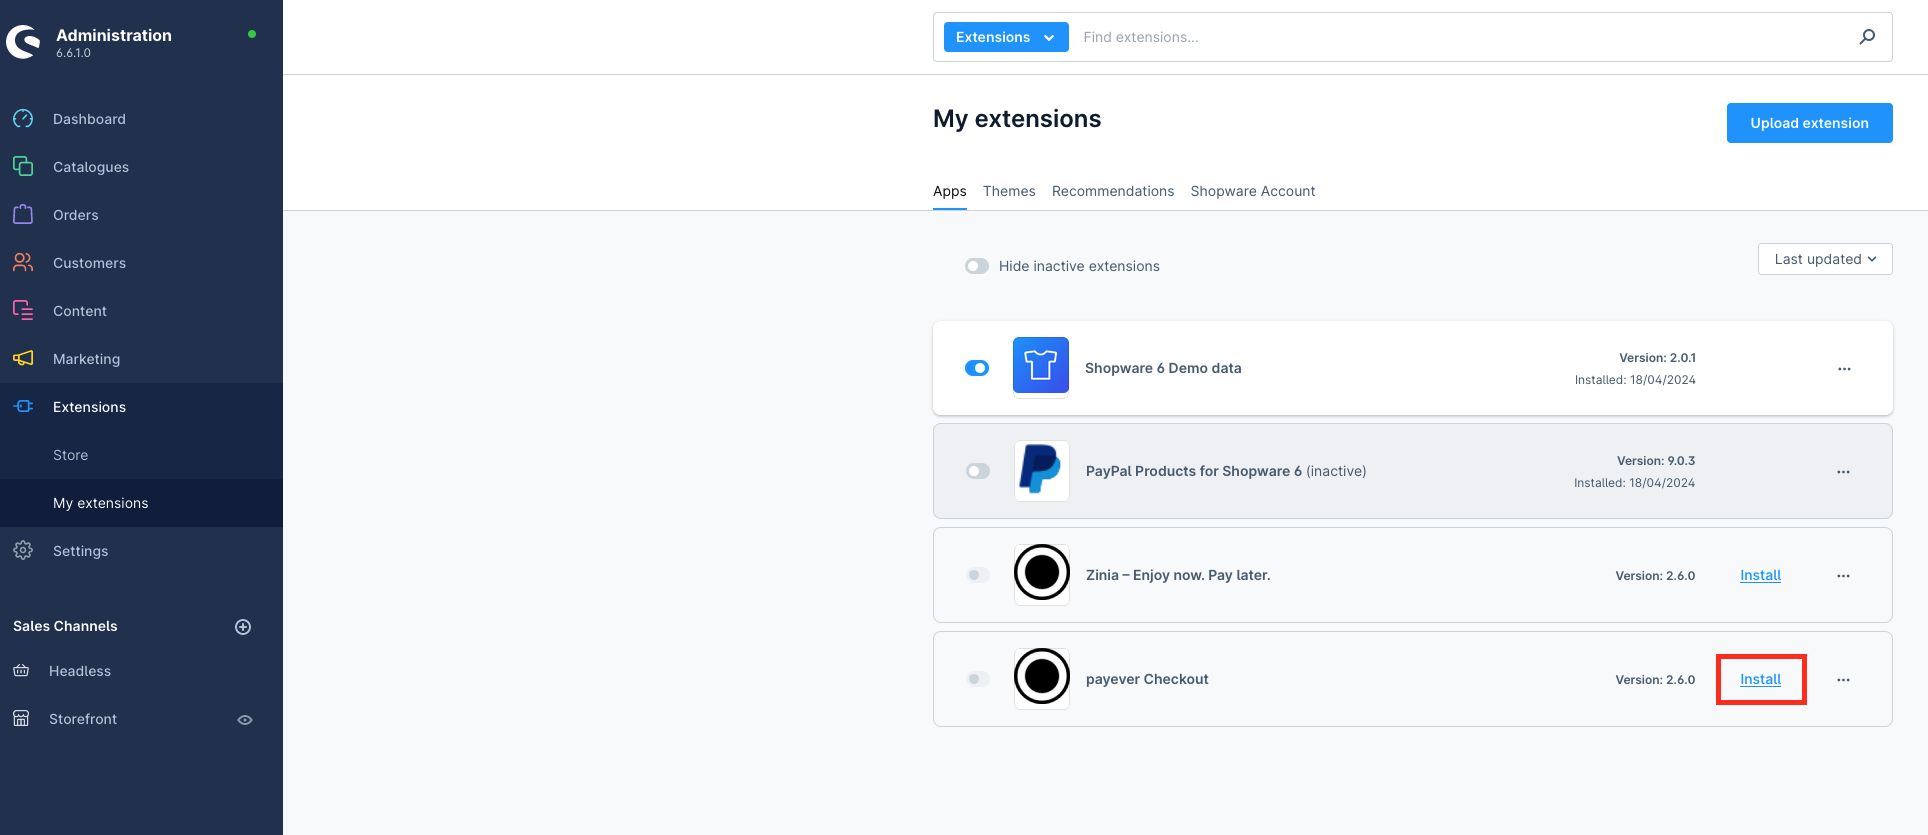Click the Headless basket icon
Image resolution: width=1928 pixels, height=835 pixels.
point(21,671)
